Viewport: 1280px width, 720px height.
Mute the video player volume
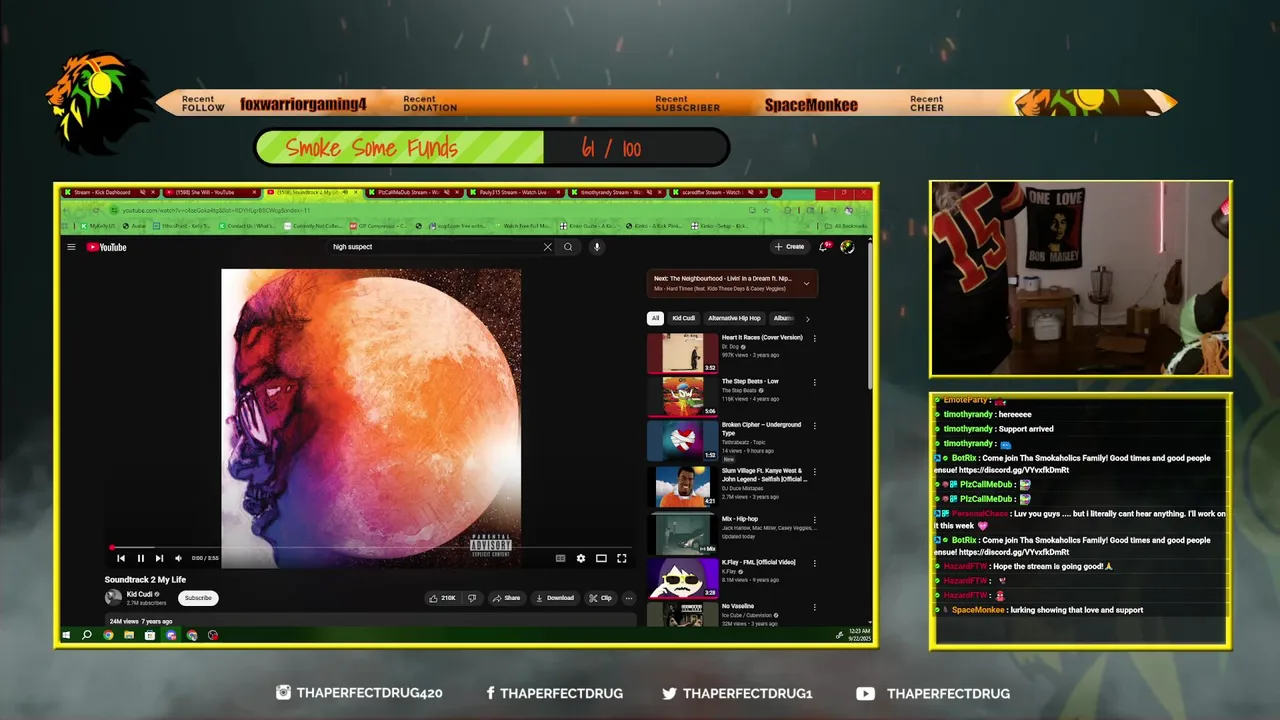(178, 558)
